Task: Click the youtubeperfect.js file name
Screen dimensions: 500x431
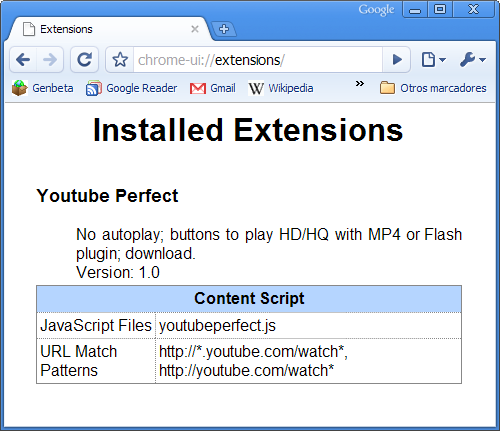Action: [x=217, y=326]
